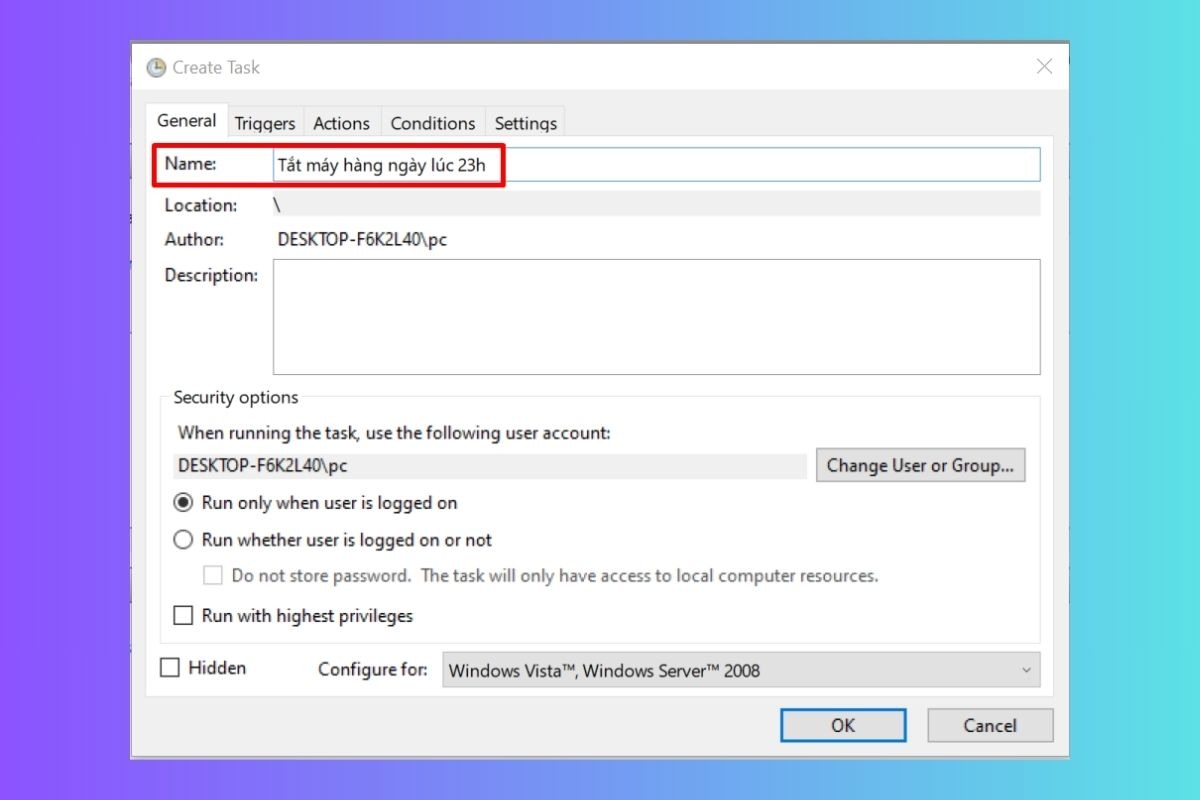
Task: Click the Change User or Group button
Action: [920, 465]
